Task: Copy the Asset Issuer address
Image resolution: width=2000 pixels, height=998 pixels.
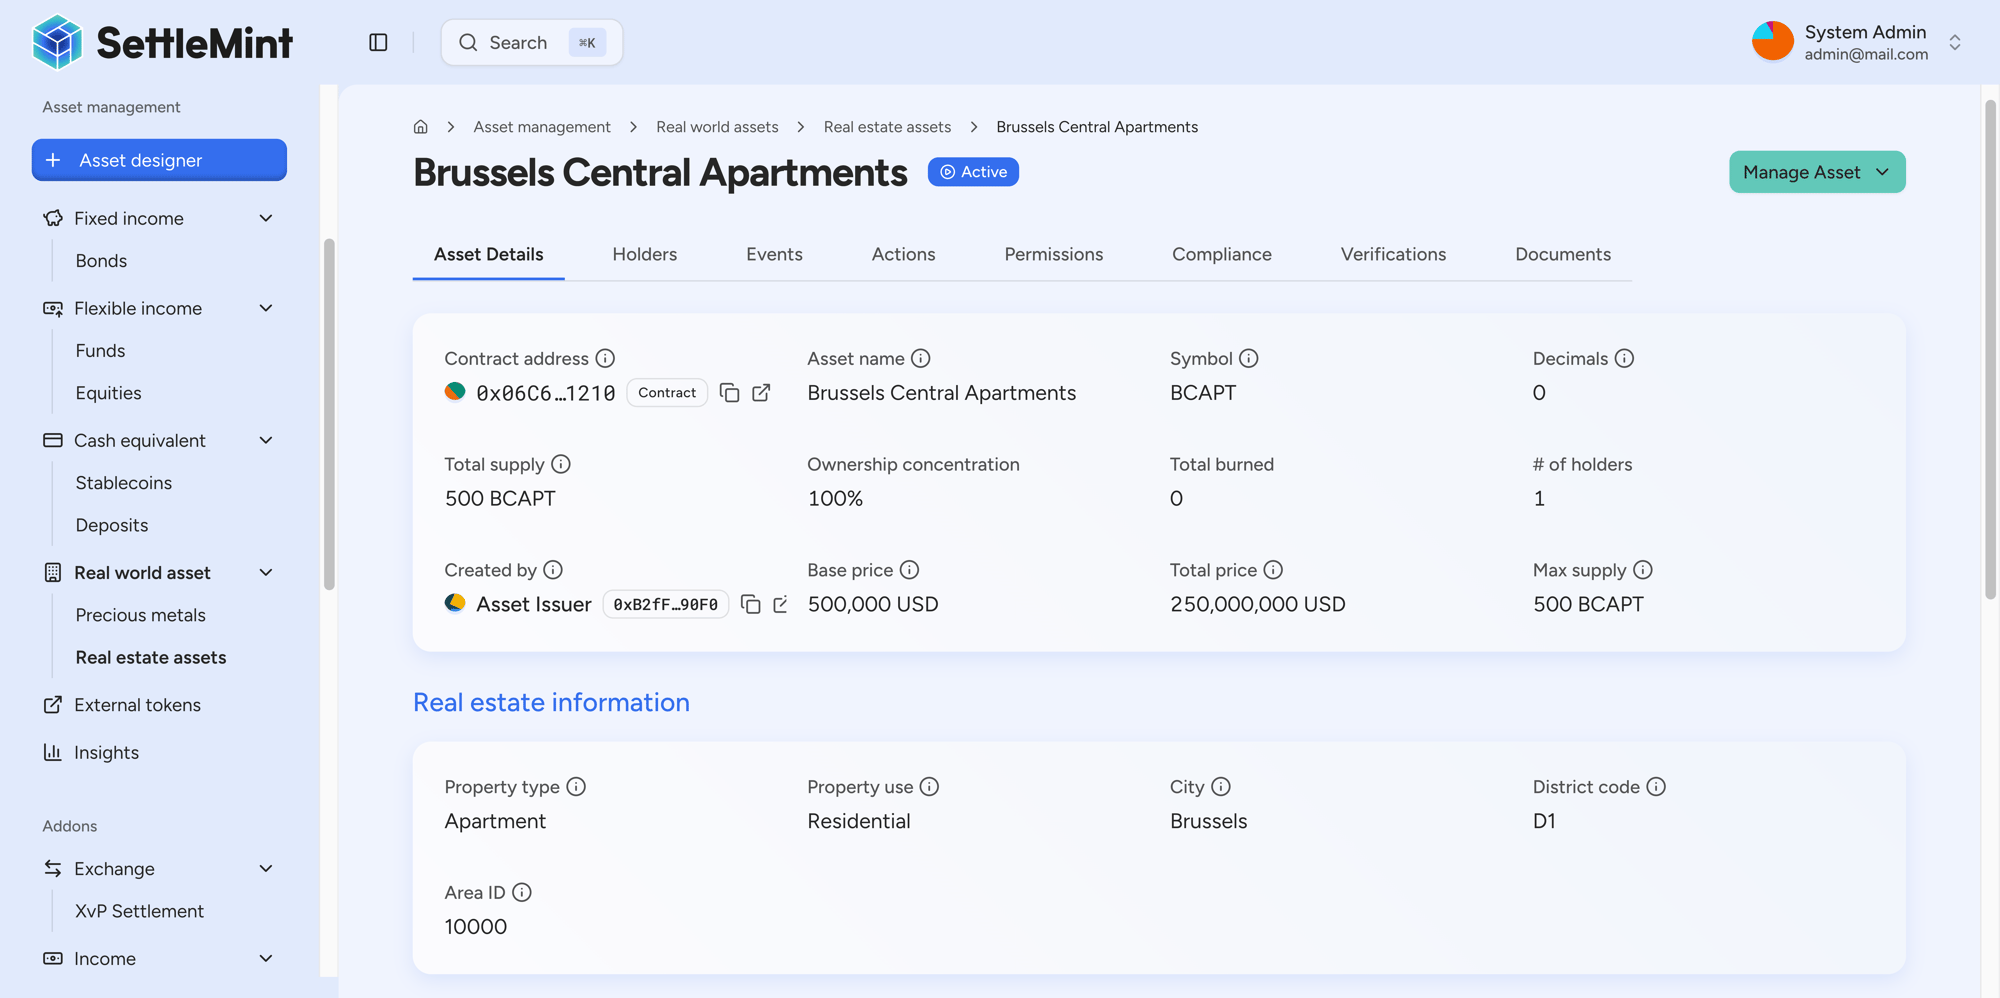Action: coord(752,604)
